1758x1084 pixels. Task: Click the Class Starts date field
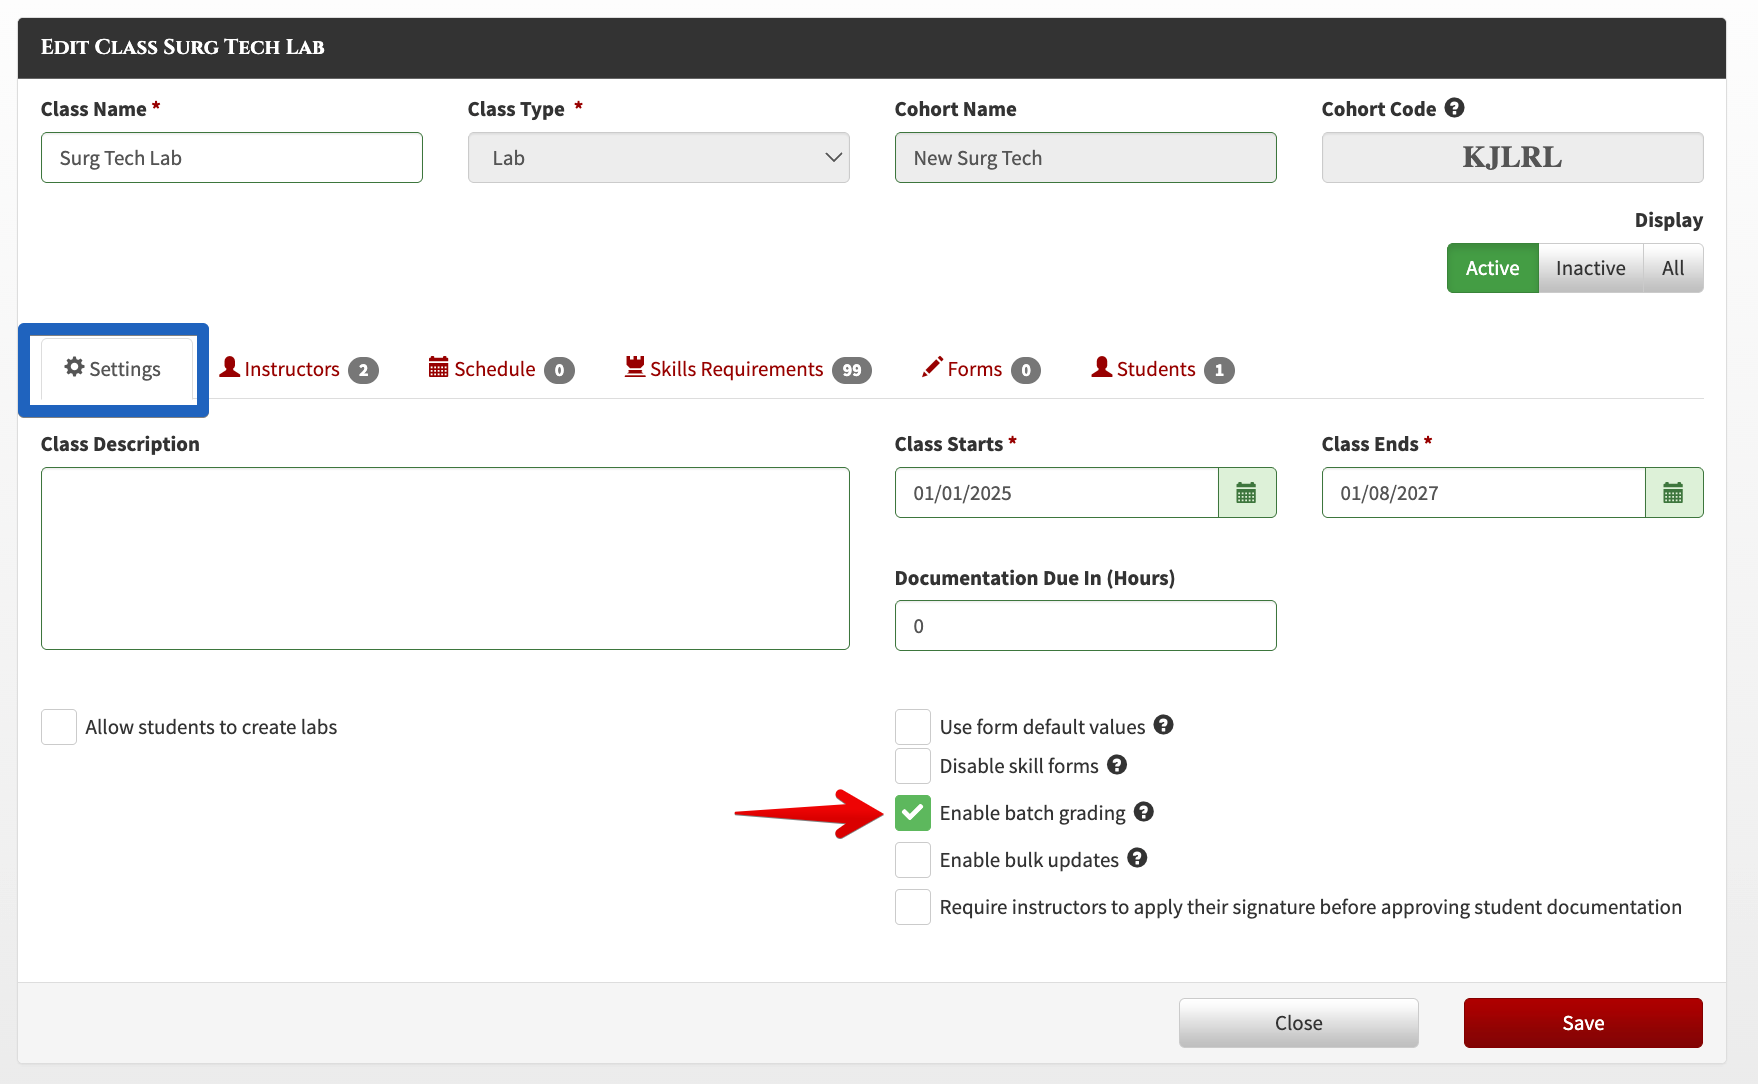(1057, 493)
